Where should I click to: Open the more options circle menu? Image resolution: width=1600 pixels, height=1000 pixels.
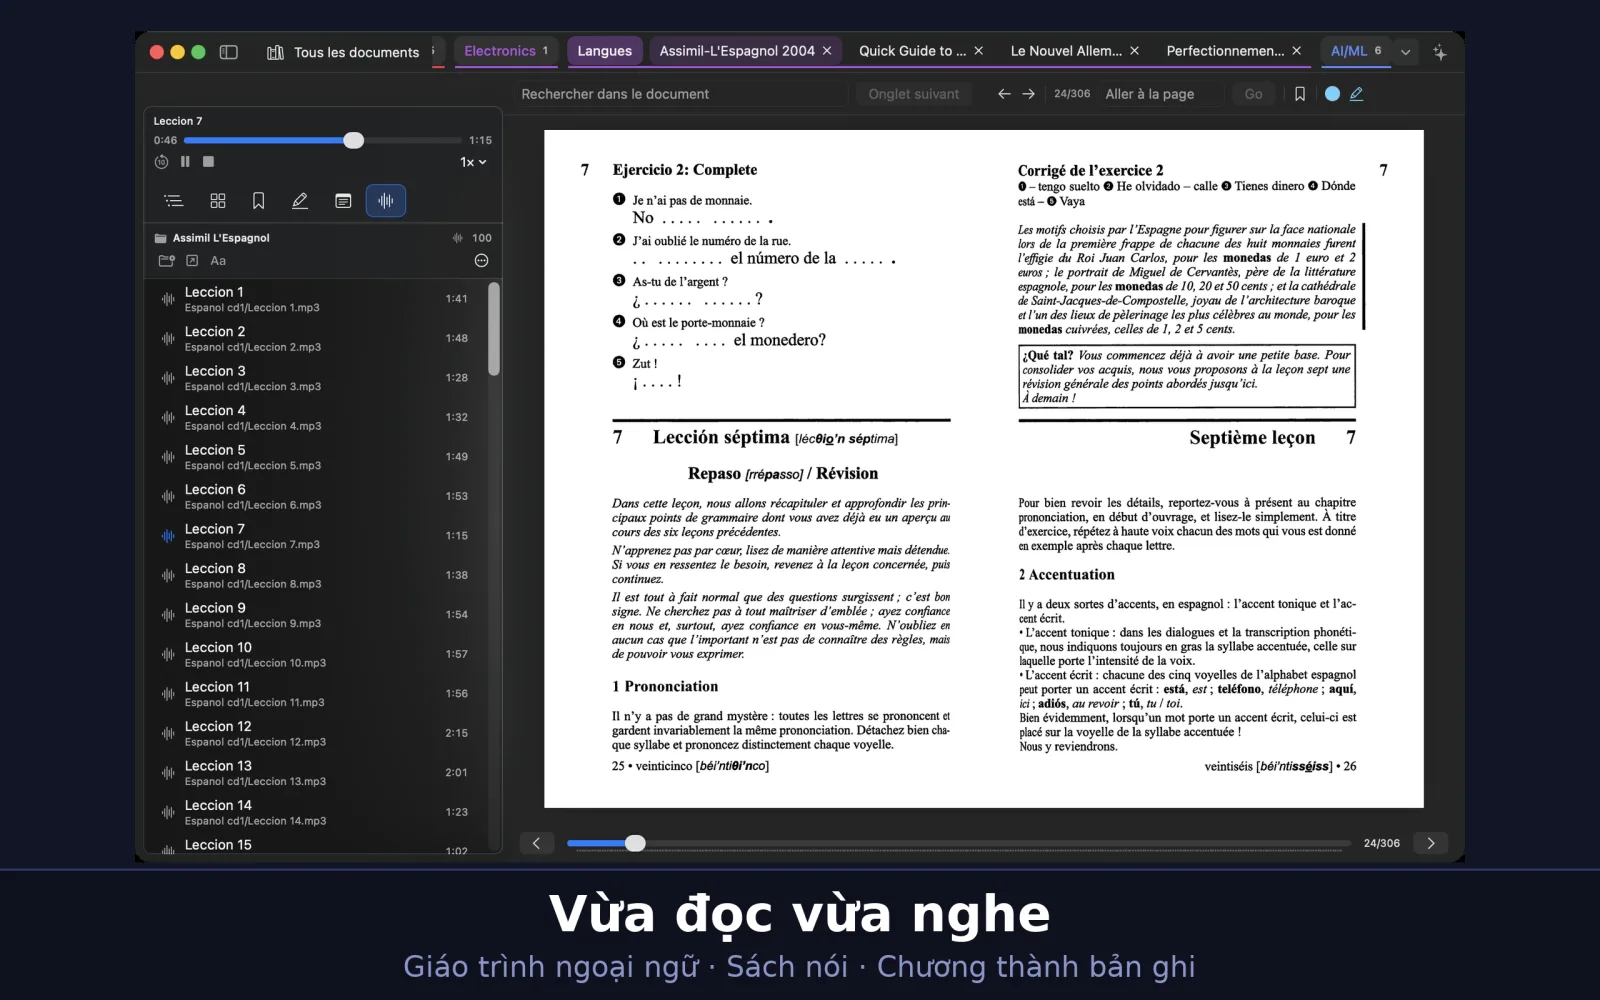(x=481, y=261)
